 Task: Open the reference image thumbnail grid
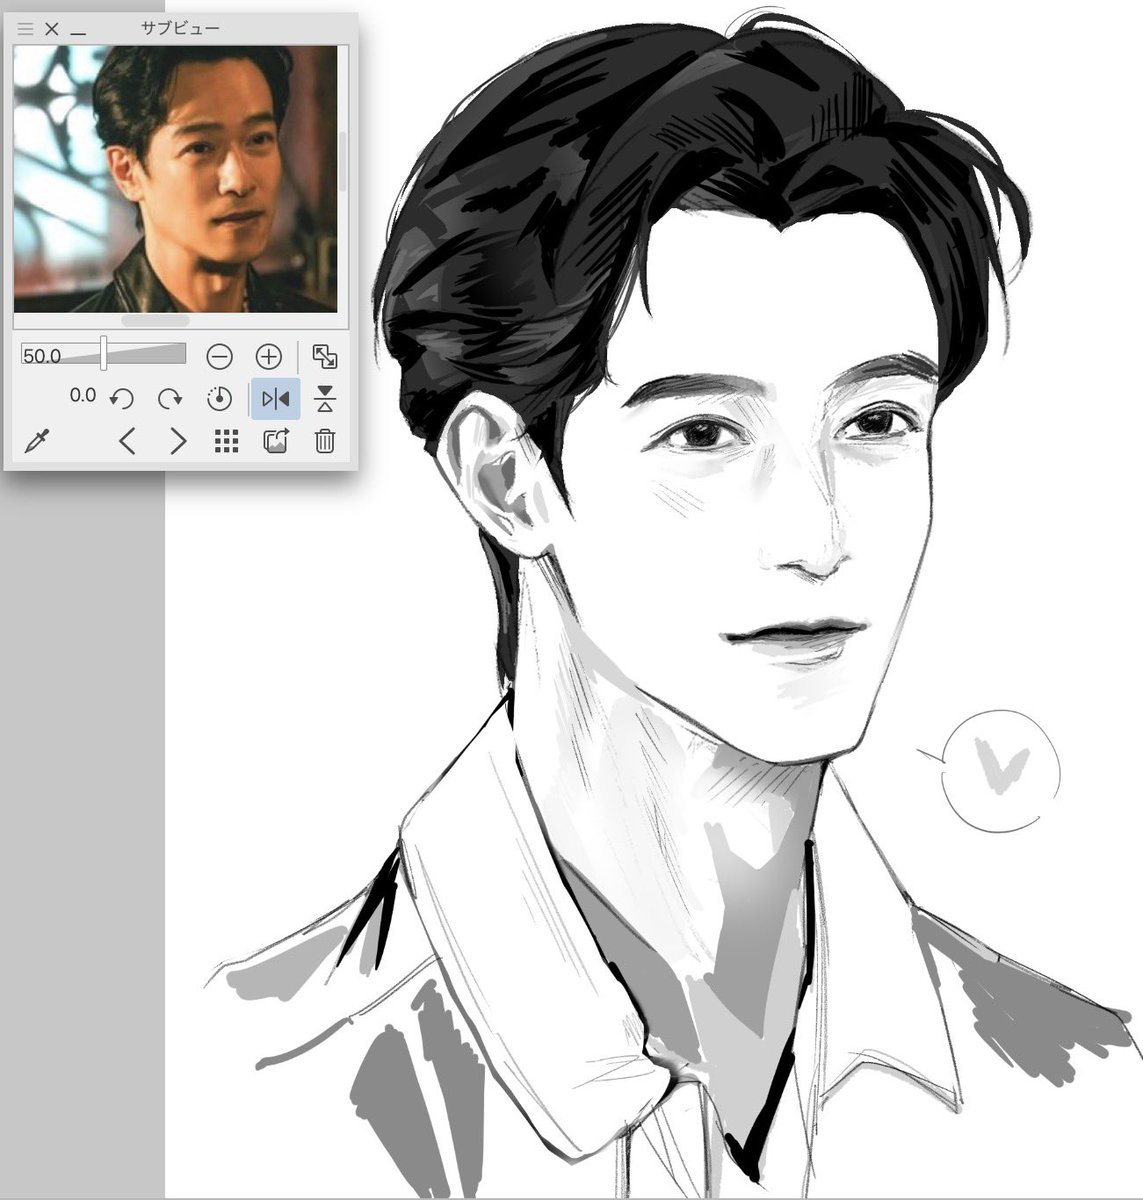tap(226, 441)
